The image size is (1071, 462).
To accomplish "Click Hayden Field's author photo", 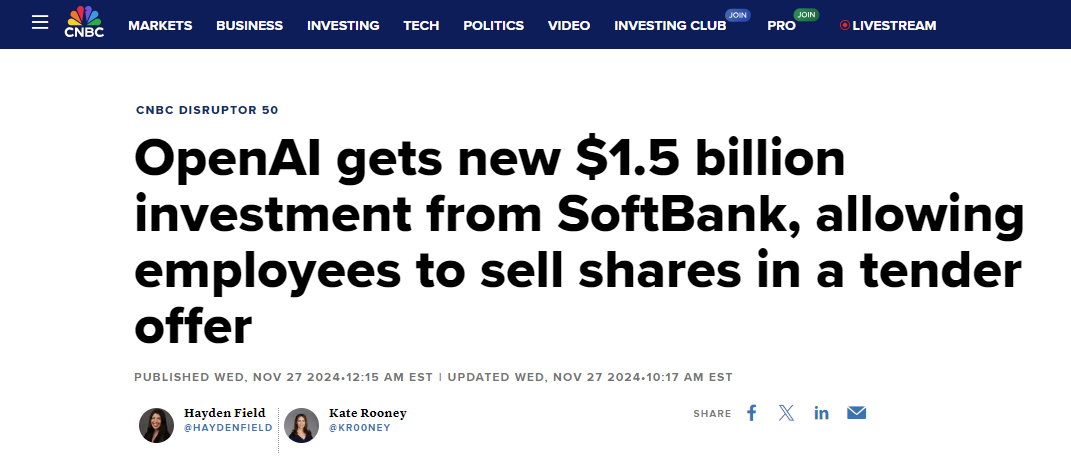I will tap(156, 425).
